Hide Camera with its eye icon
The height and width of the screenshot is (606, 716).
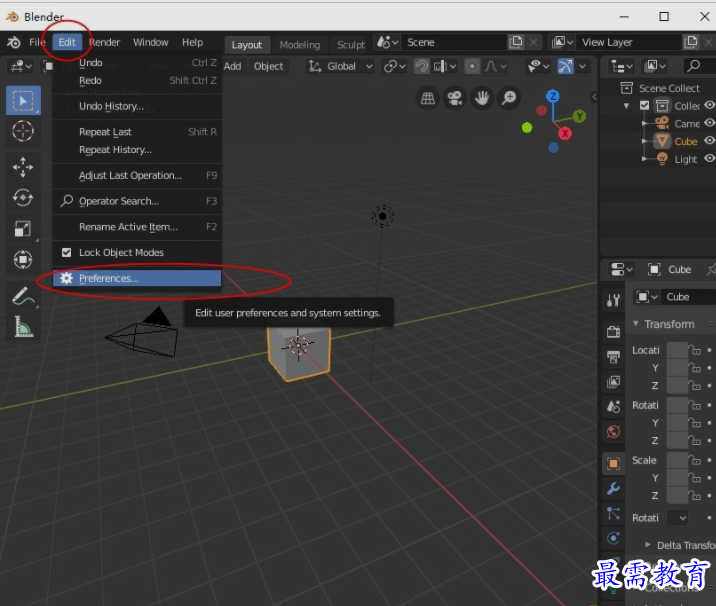pyautogui.click(x=709, y=123)
